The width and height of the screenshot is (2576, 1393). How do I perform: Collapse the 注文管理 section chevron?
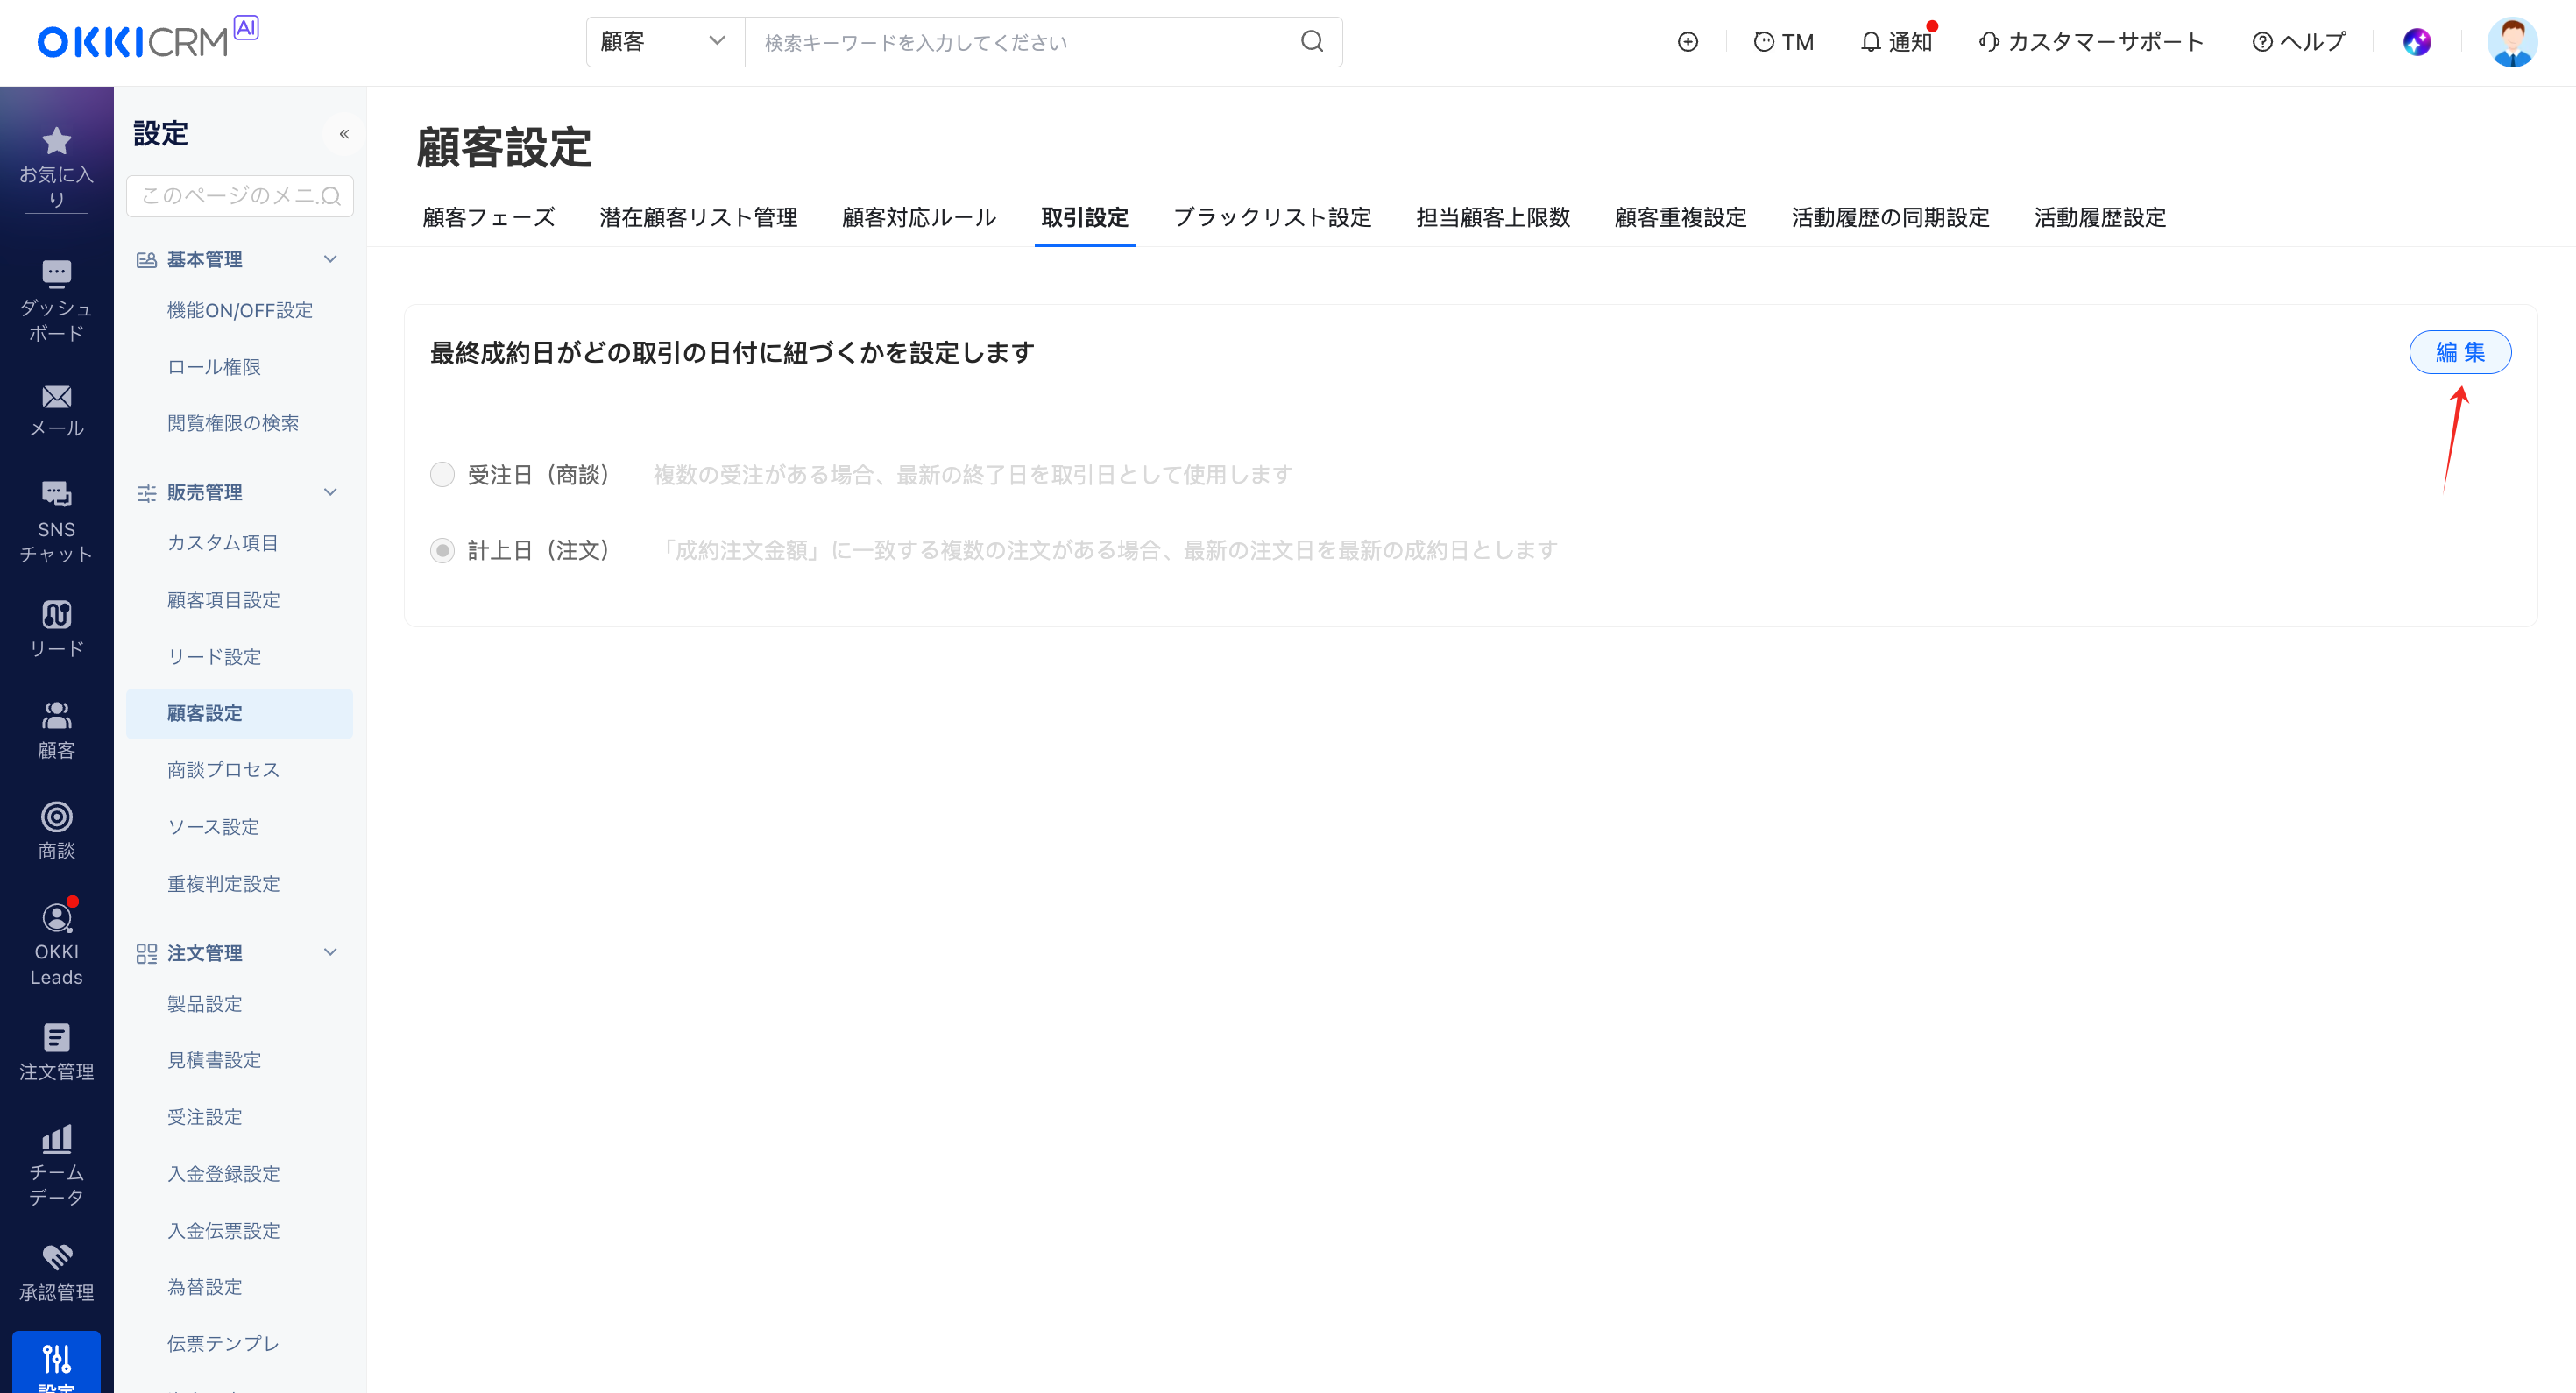pos(330,952)
